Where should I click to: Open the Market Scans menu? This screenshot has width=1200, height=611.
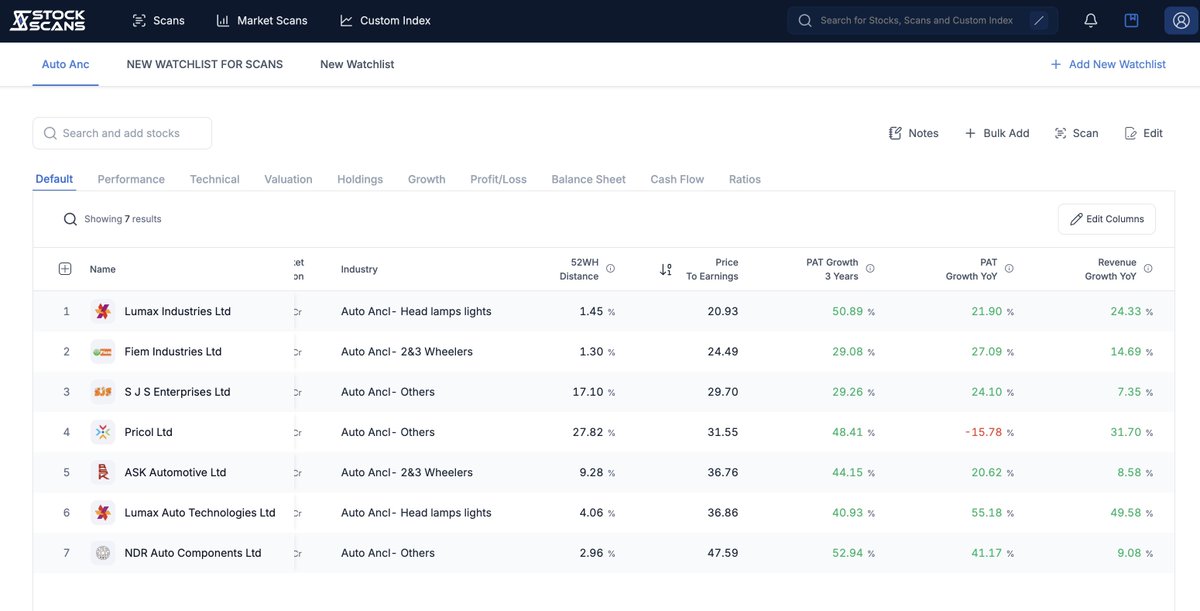[262, 20]
